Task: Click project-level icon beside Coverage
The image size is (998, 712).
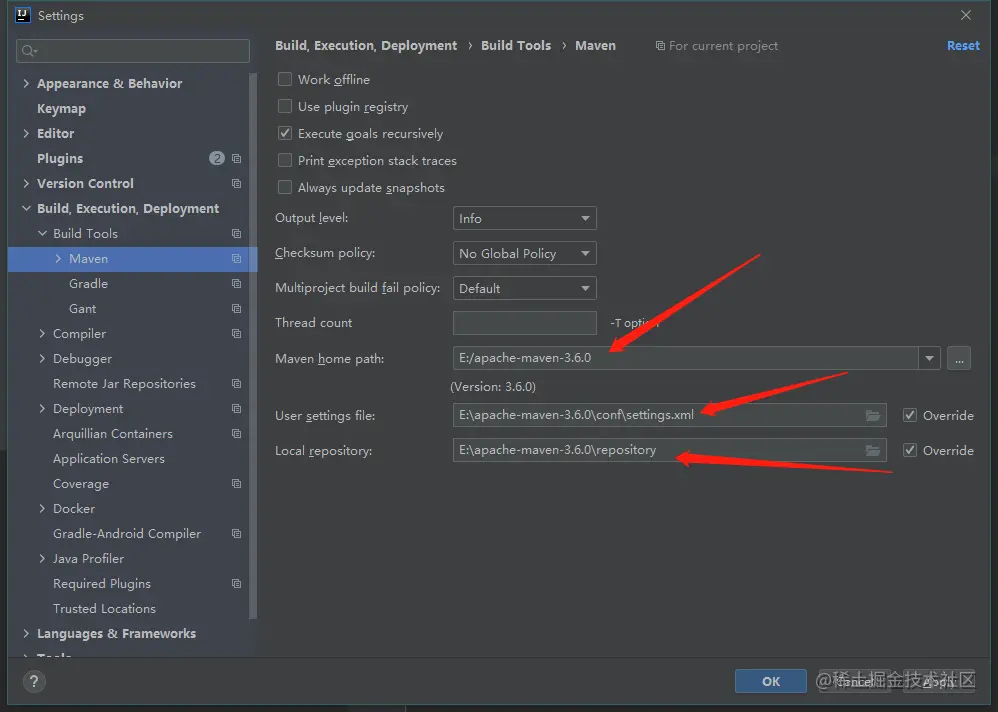Action: [237, 484]
